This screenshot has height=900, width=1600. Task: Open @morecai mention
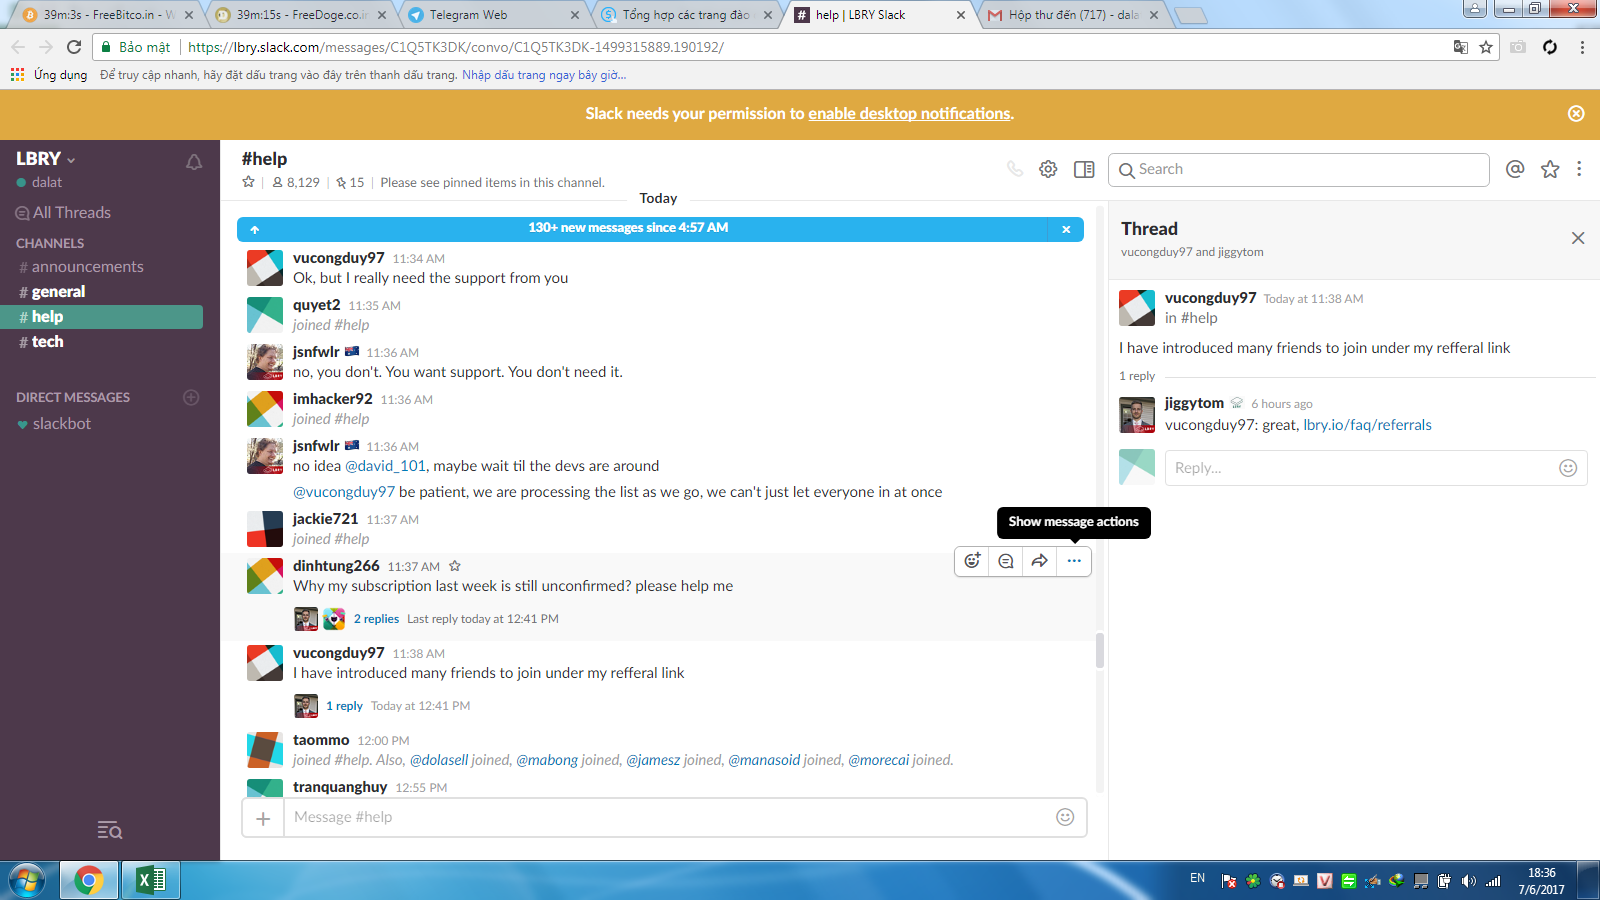pyautogui.click(x=879, y=760)
